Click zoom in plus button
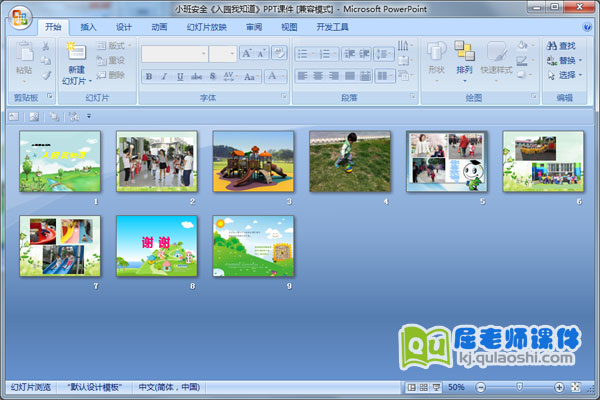 coord(559,387)
